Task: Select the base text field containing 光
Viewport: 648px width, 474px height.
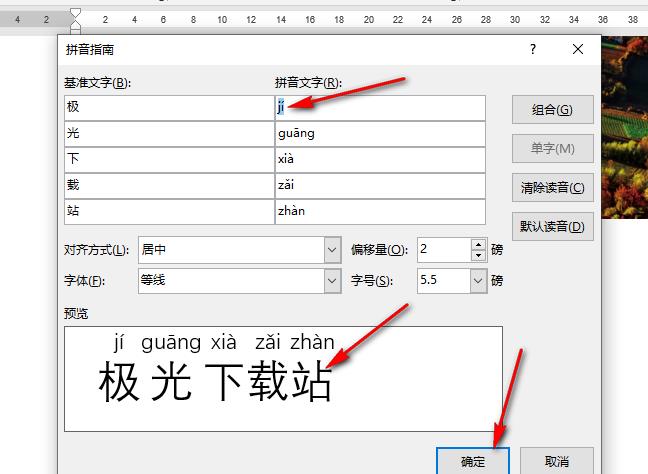Action: pos(169,134)
